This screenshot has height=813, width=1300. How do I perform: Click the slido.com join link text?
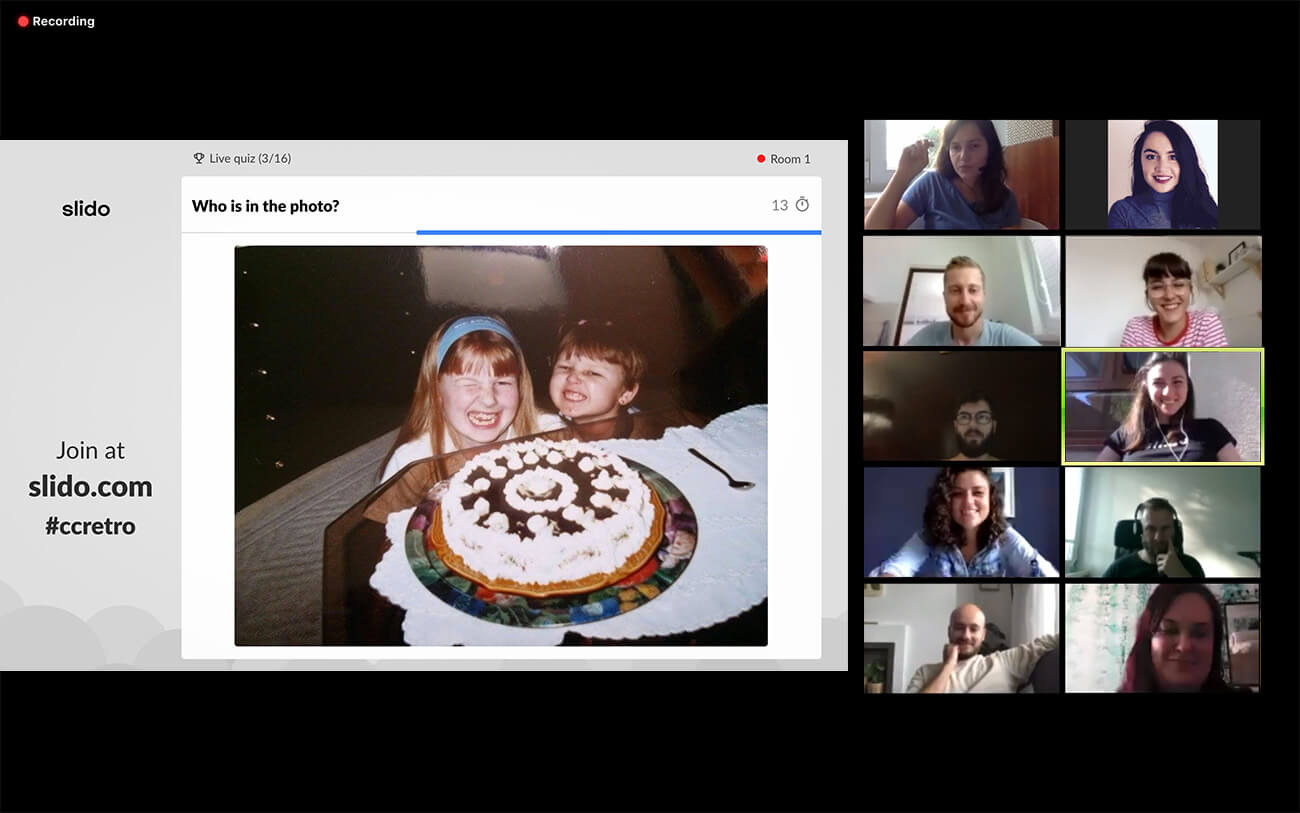(x=90, y=487)
